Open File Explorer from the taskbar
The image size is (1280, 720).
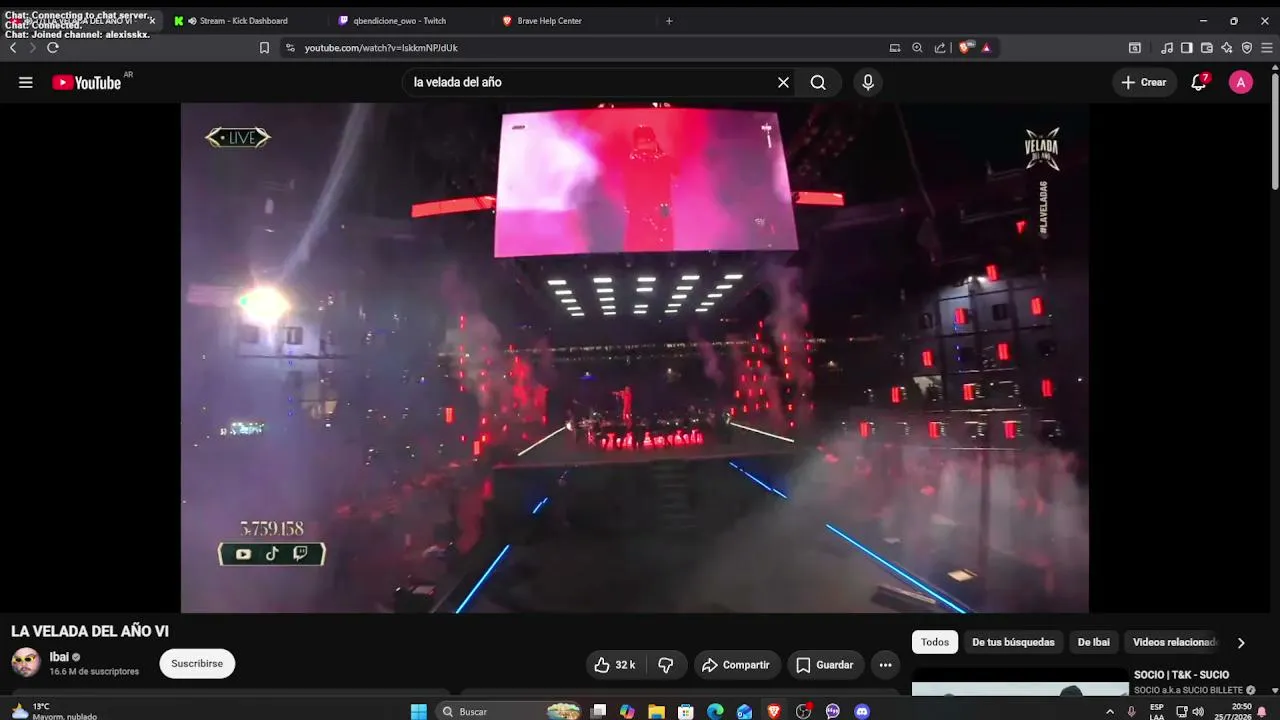[656, 711]
